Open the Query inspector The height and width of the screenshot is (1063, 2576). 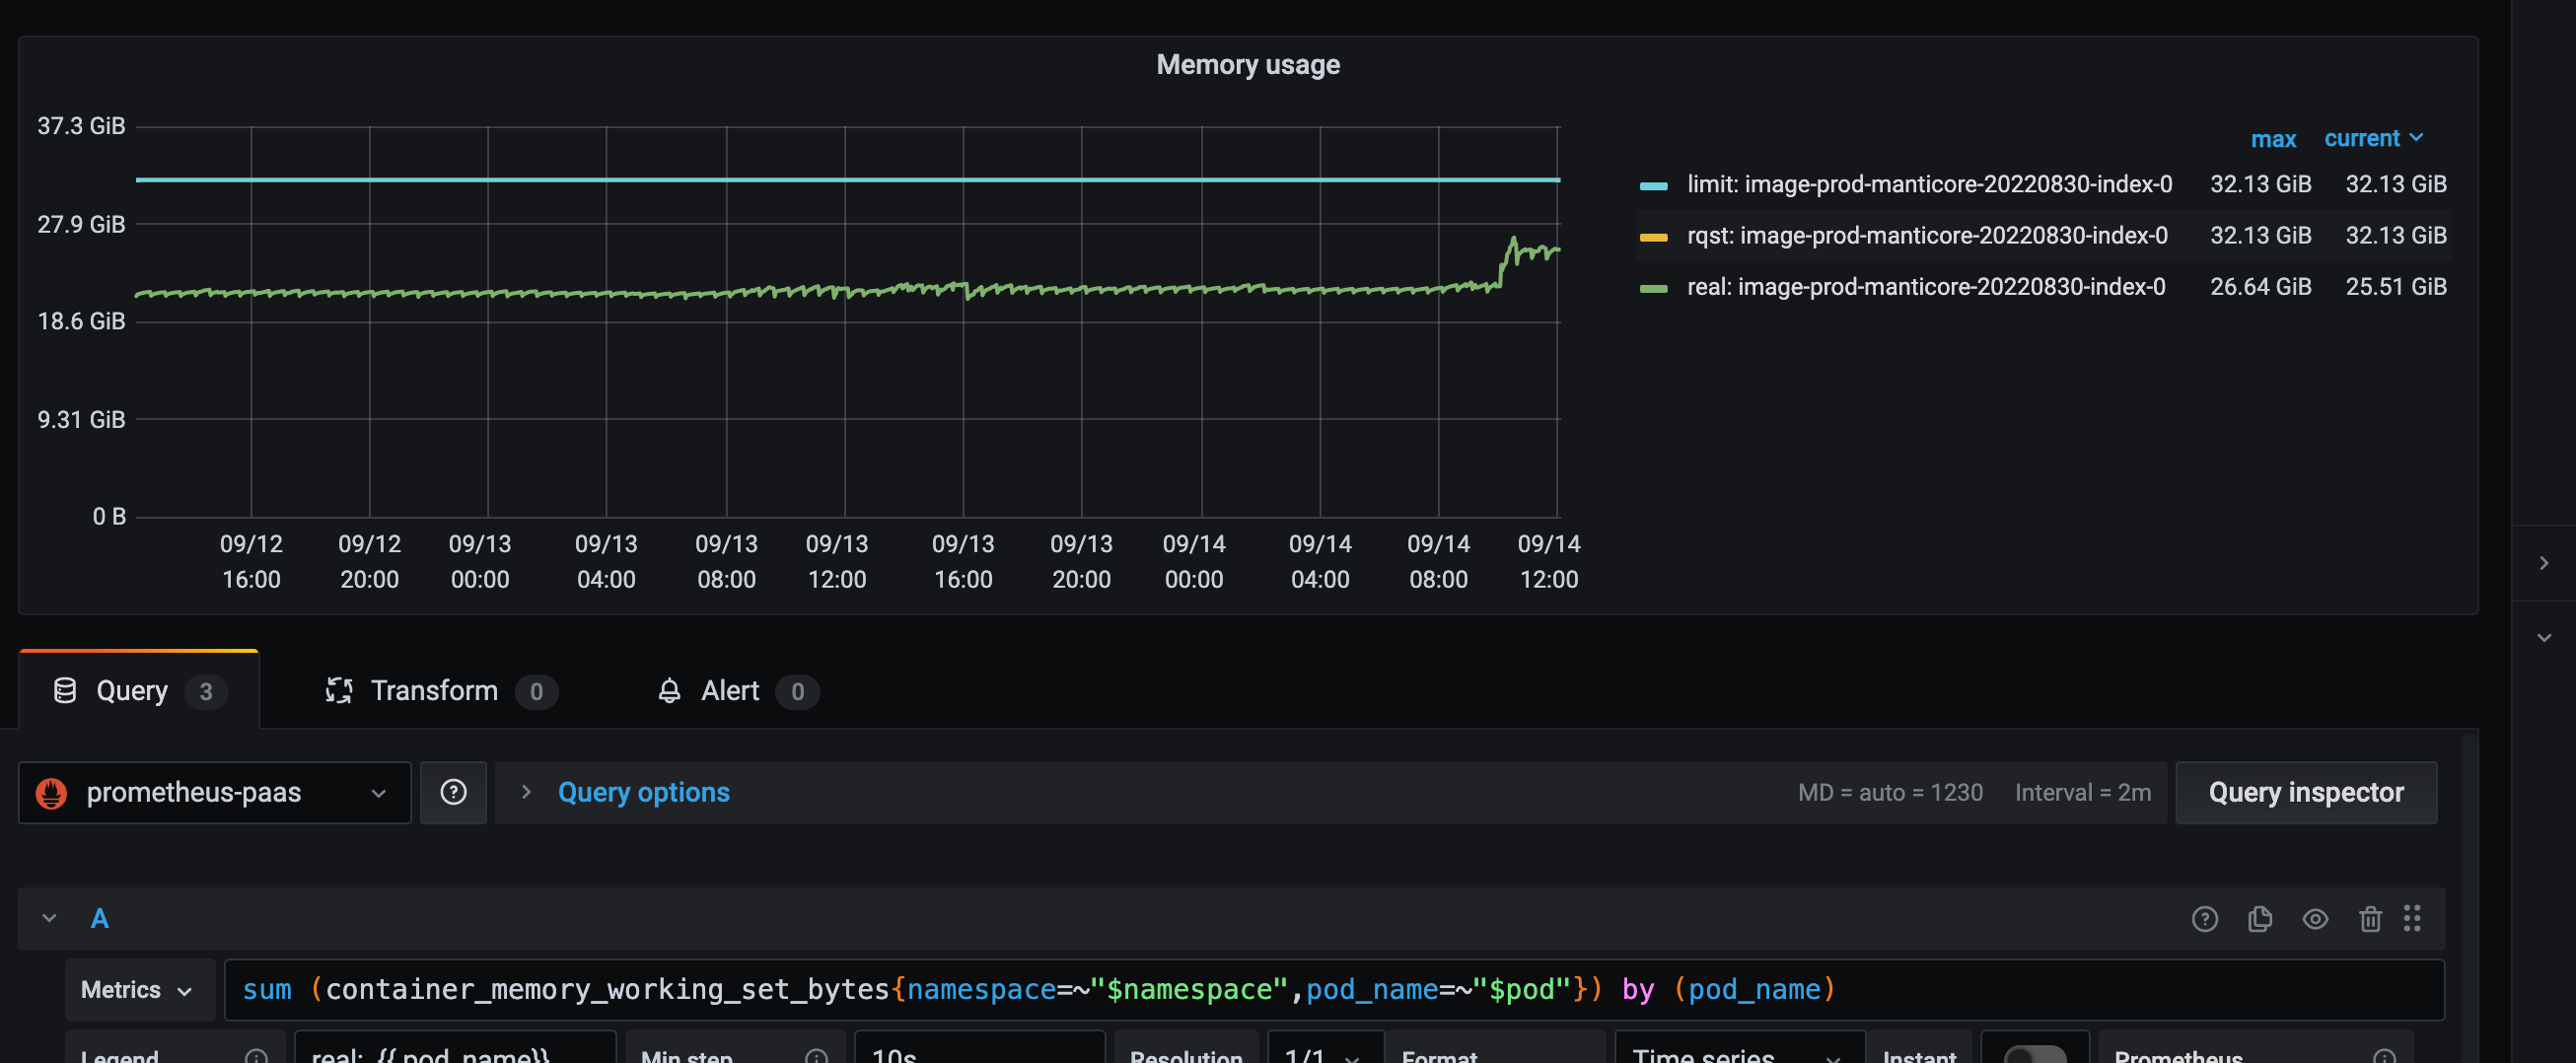tap(2306, 792)
